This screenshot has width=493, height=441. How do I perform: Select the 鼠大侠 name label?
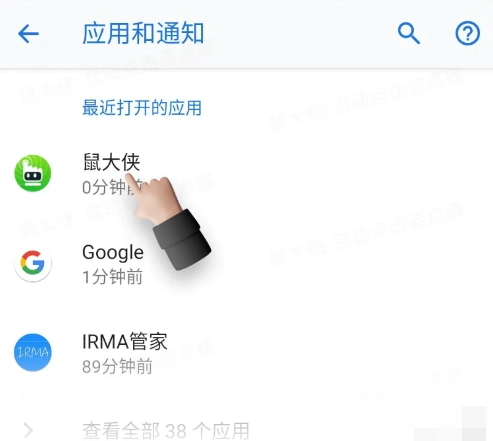coord(111,162)
